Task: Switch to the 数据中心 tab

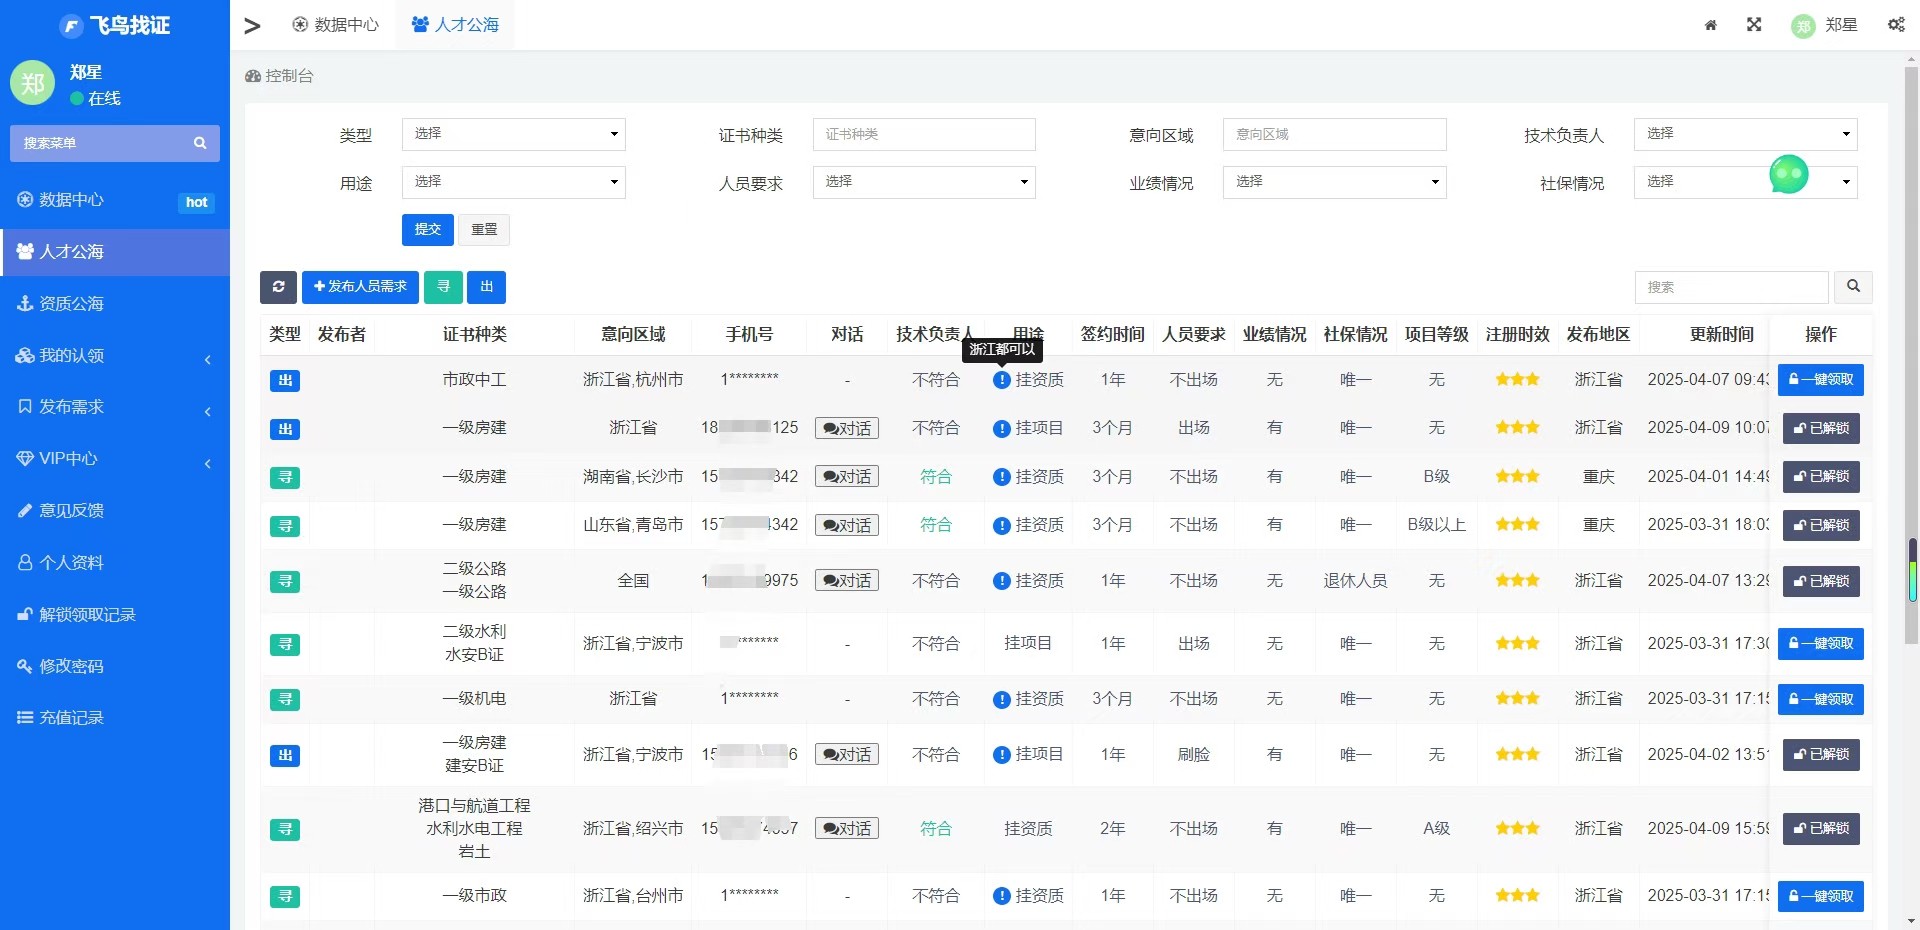Action: (336, 25)
